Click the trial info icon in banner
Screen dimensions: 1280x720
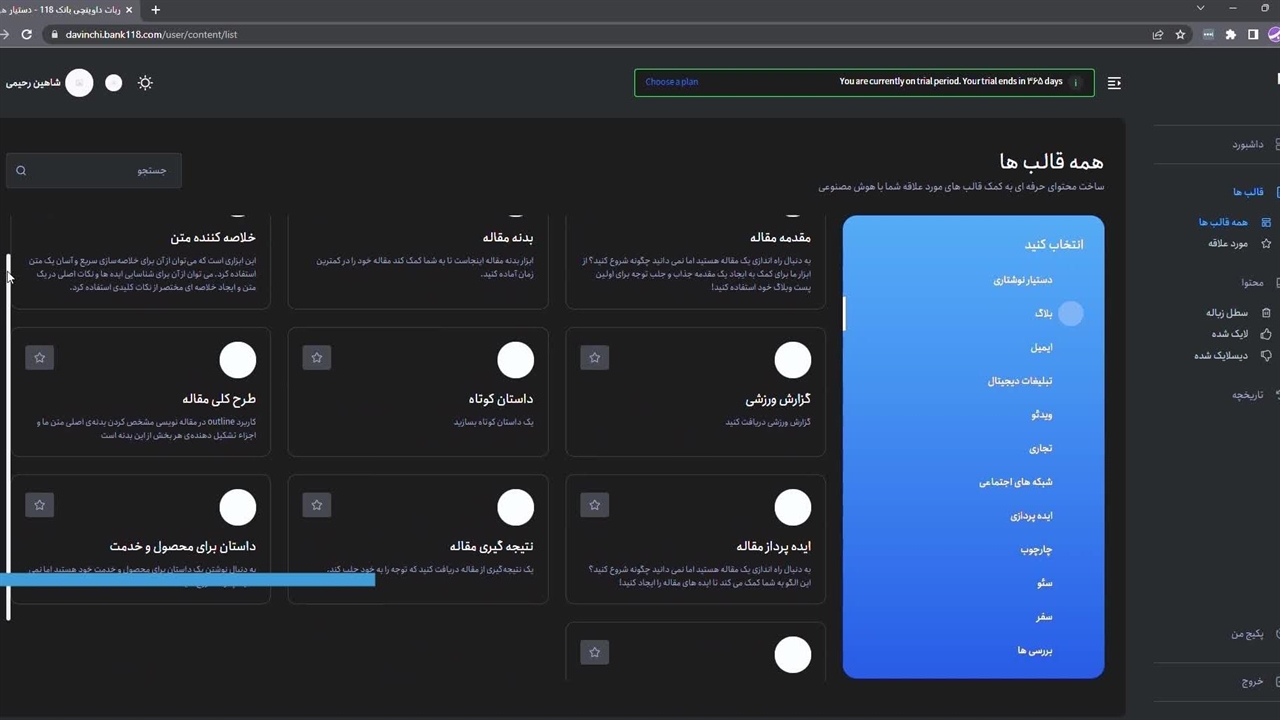tap(1076, 82)
